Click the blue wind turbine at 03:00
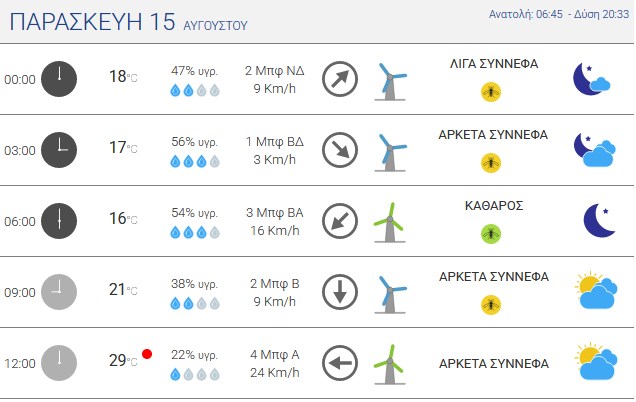Screen dimensions: 636x402 pyautogui.click(x=390, y=153)
